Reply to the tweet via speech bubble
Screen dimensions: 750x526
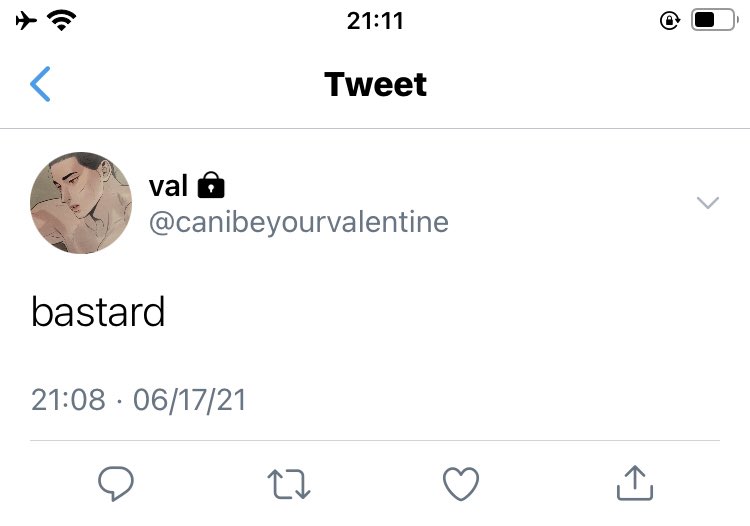click(x=116, y=483)
